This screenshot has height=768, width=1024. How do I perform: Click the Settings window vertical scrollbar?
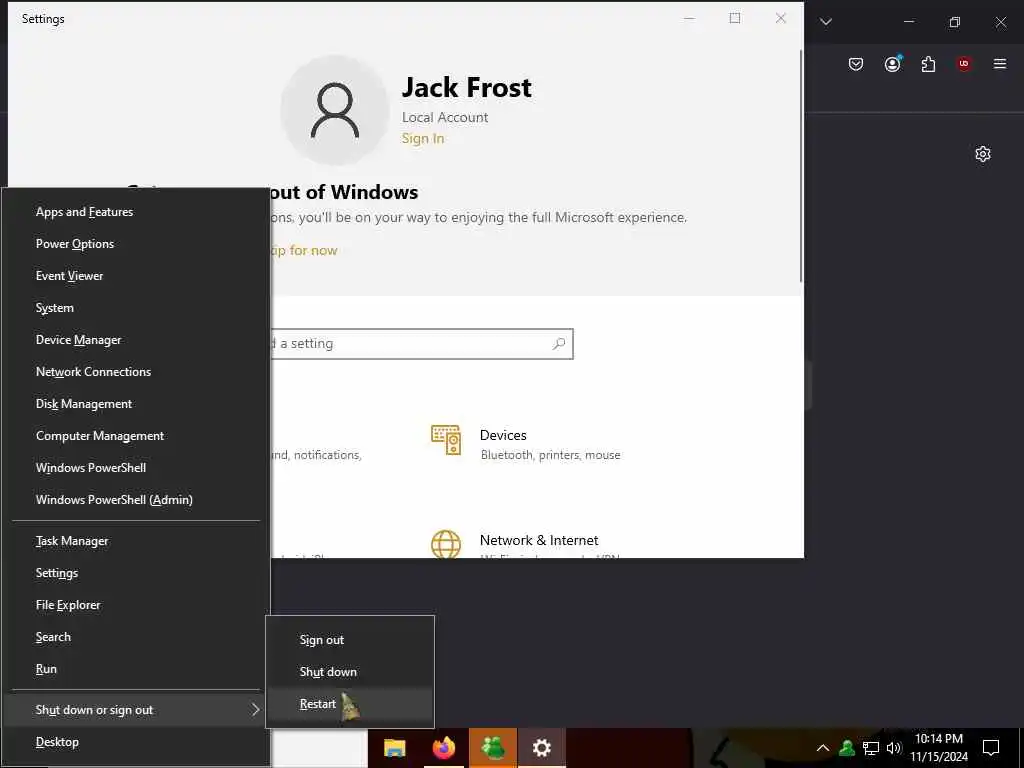[x=801, y=166]
